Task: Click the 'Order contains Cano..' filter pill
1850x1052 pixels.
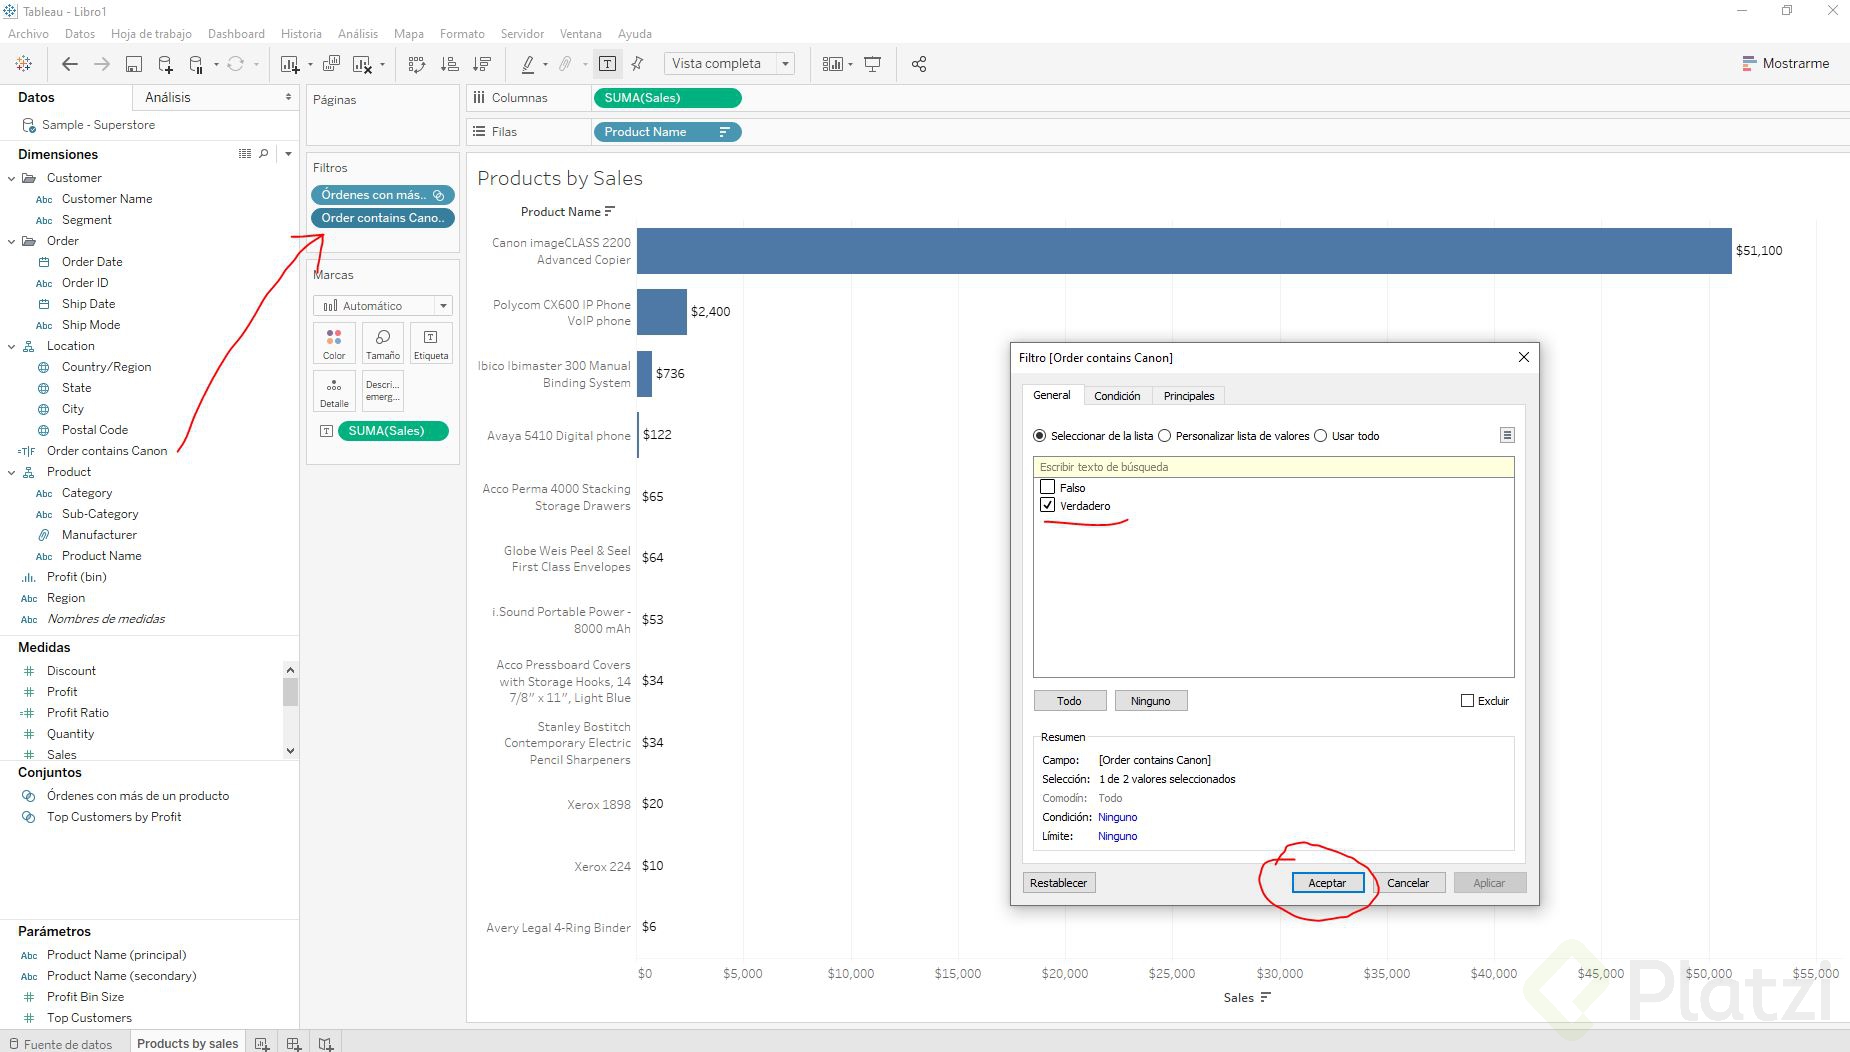Action: 383,218
